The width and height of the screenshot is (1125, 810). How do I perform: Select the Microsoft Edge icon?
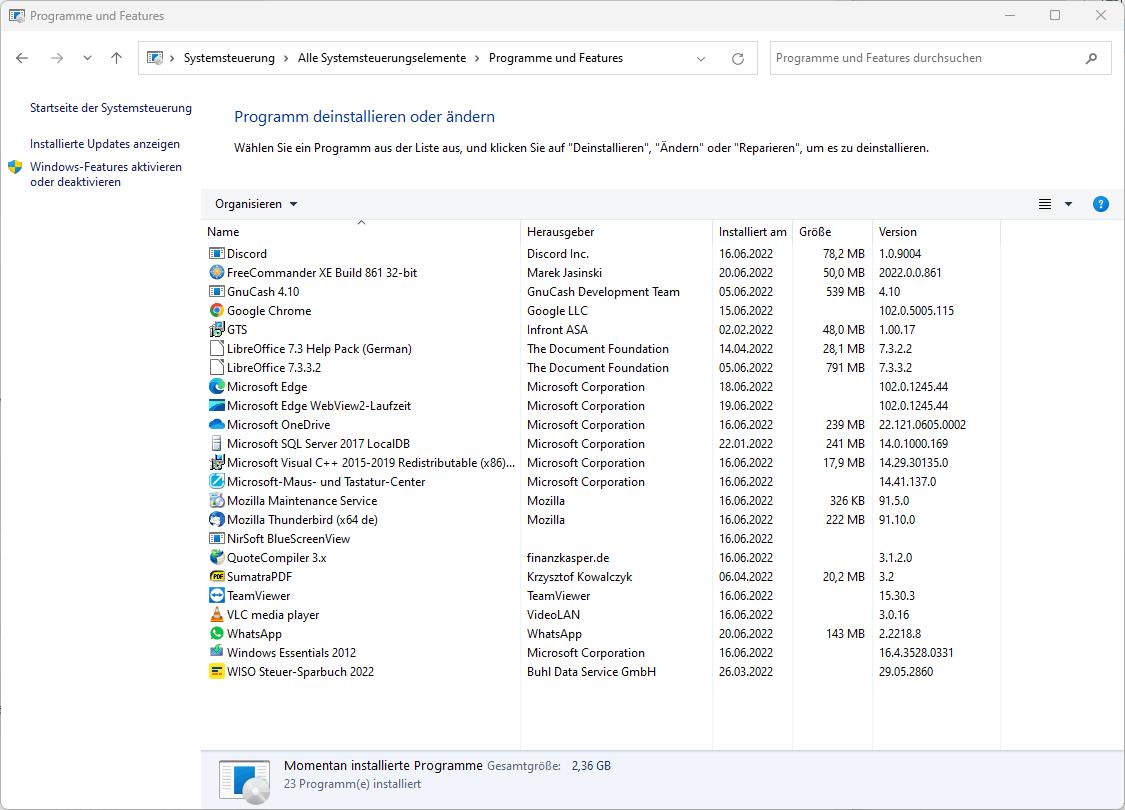pos(216,387)
